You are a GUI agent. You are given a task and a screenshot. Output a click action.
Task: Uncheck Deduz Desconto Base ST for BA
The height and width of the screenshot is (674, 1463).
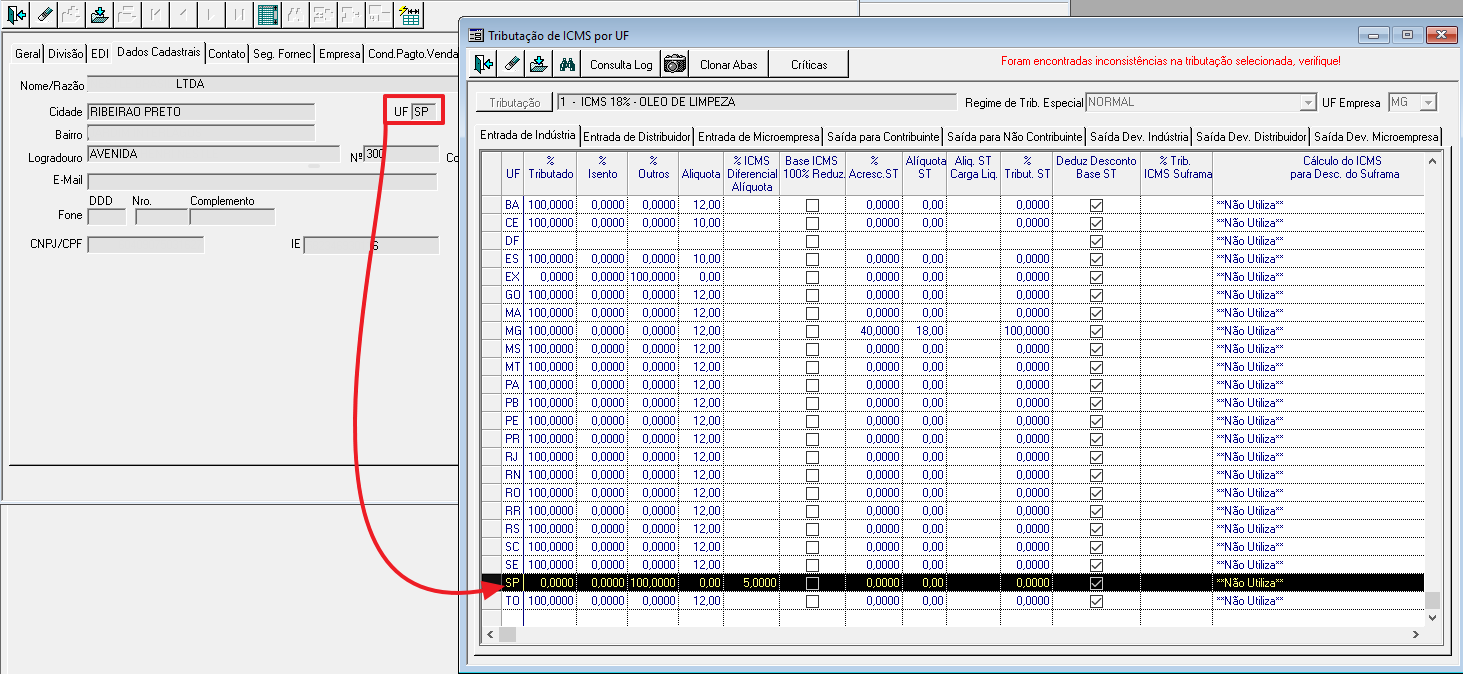pyautogui.click(x=1096, y=205)
